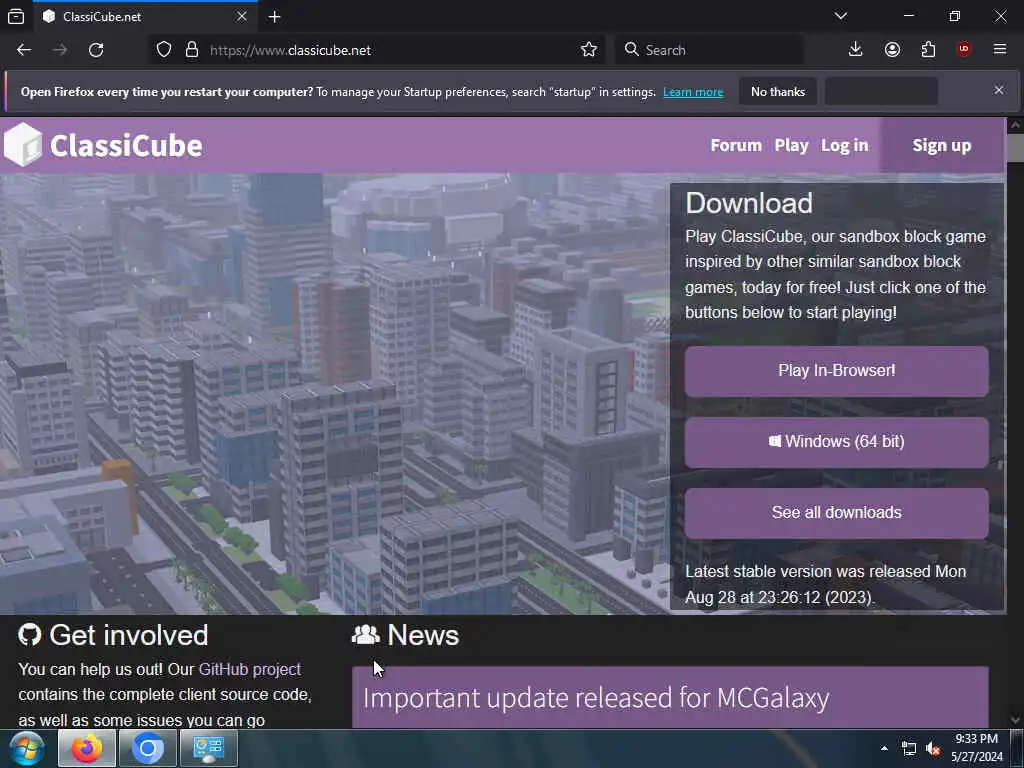Click the page vertical scrollbar thumb
This screenshot has height=768, width=1024.
click(1015, 147)
